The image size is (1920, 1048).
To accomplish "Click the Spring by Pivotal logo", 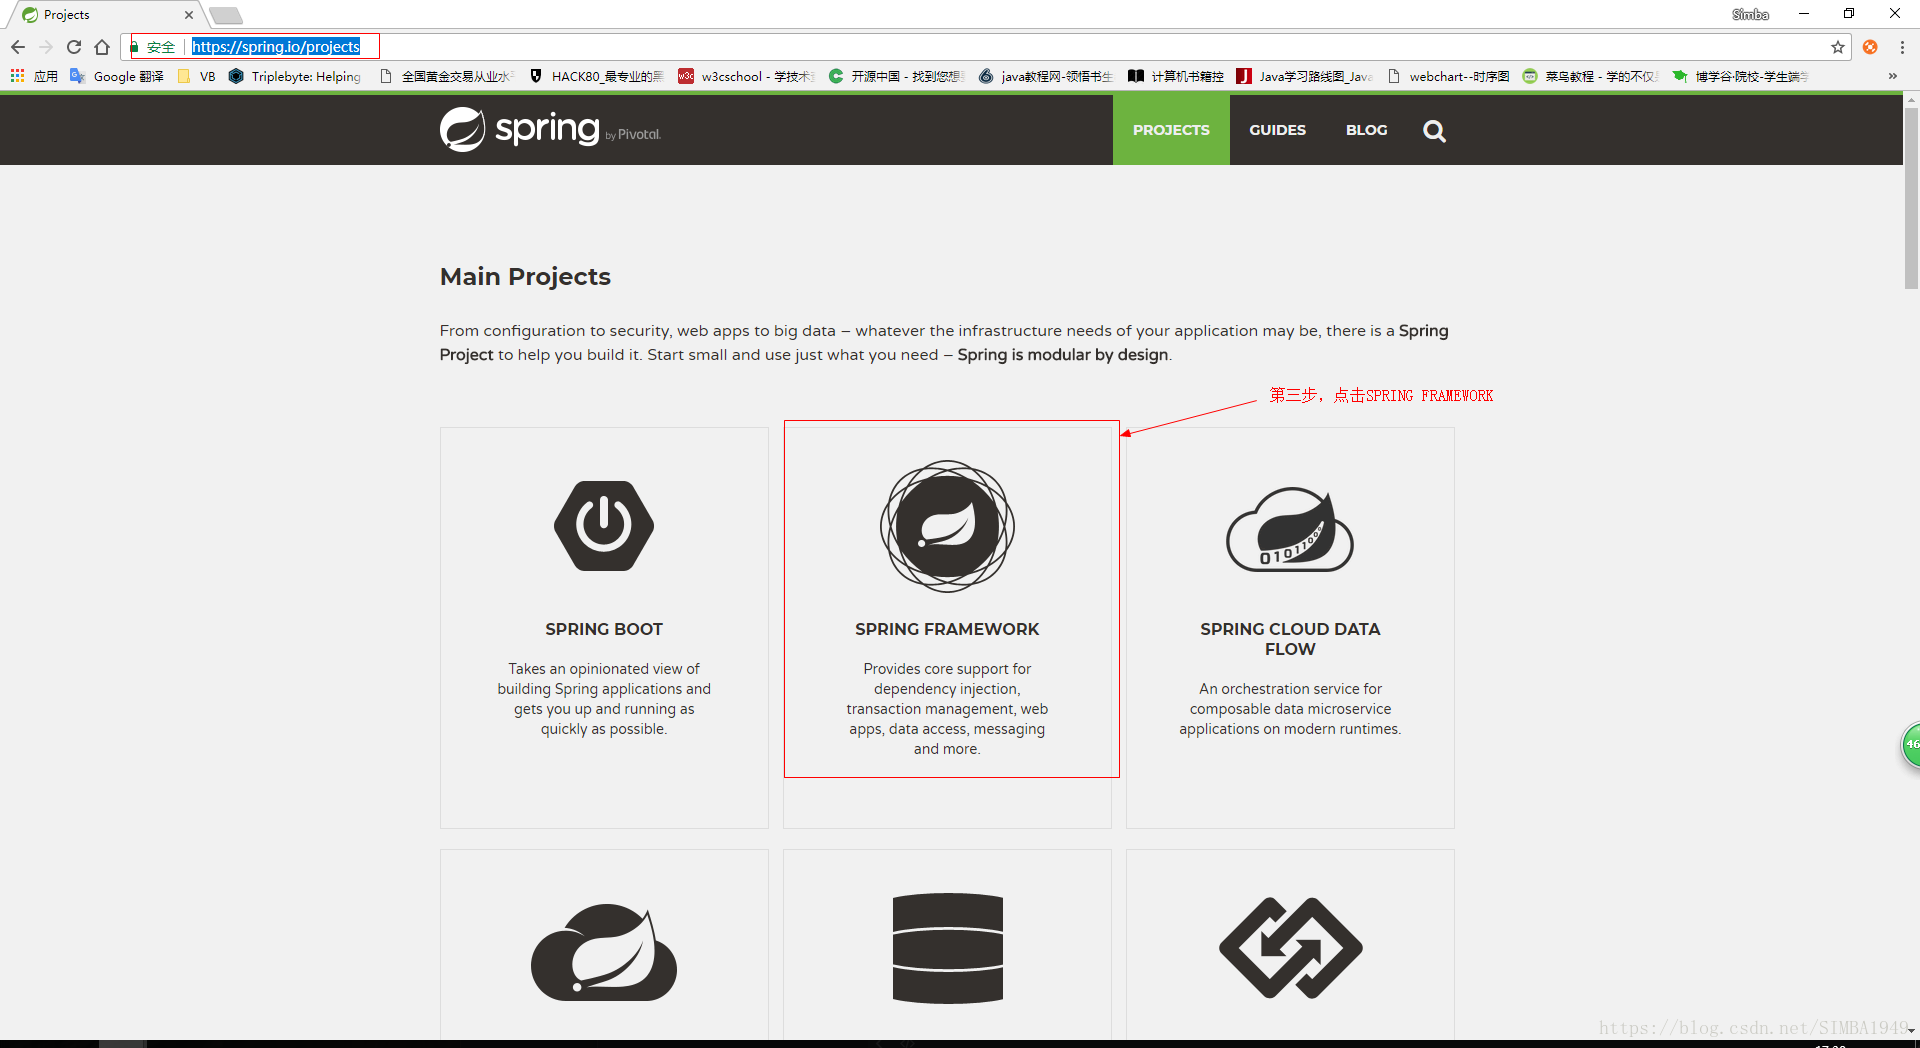I will click(x=550, y=129).
